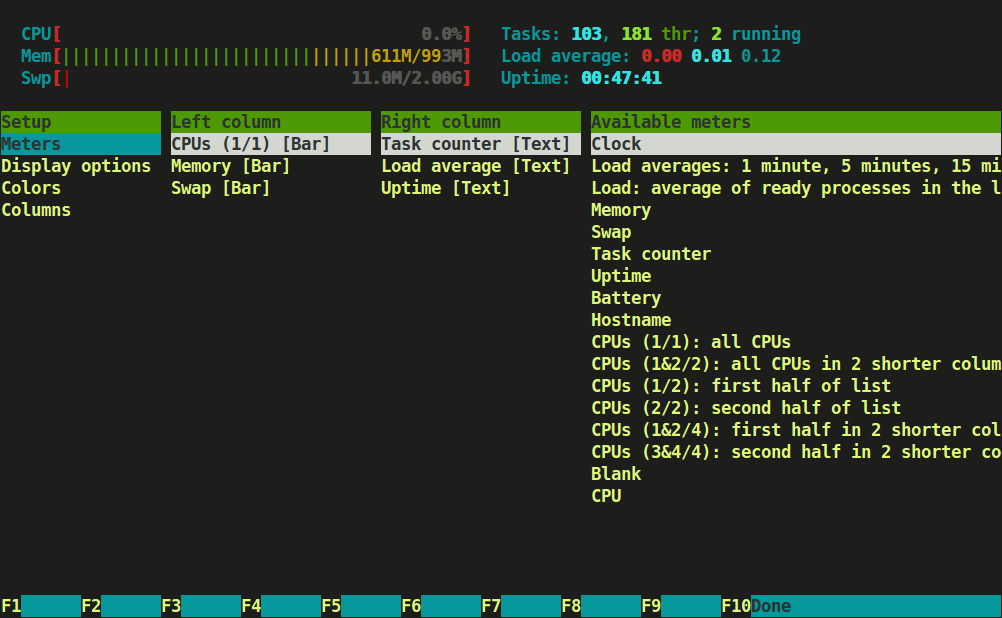Choose single CPU meter at list bottom
Image resolution: width=1002 pixels, height=618 pixels.
click(x=606, y=496)
